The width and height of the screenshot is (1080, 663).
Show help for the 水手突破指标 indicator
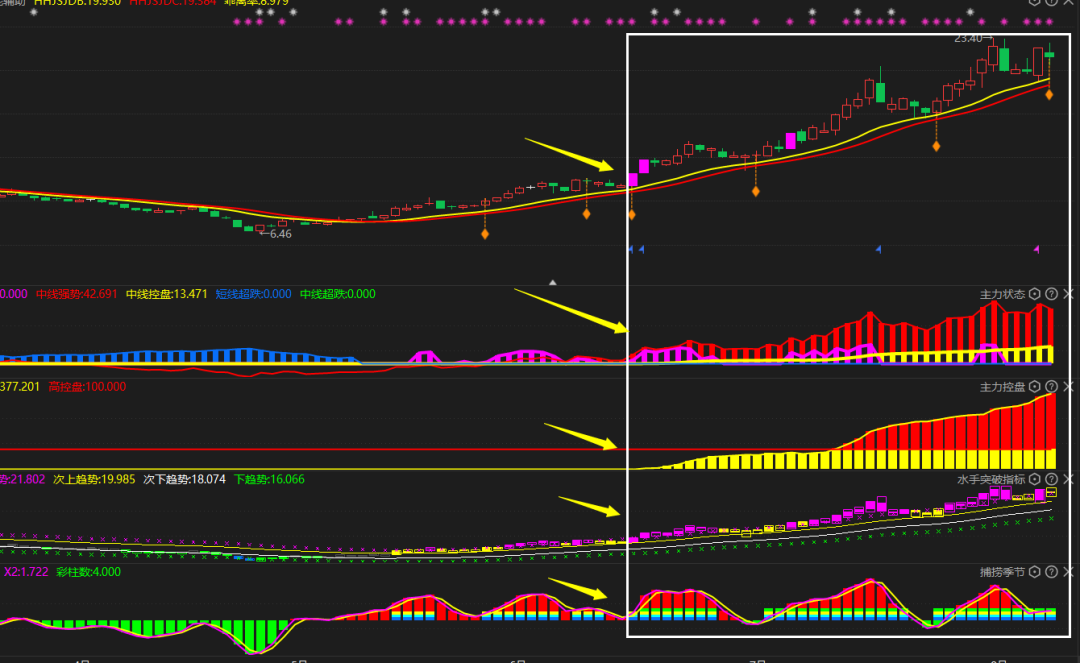click(x=1051, y=479)
